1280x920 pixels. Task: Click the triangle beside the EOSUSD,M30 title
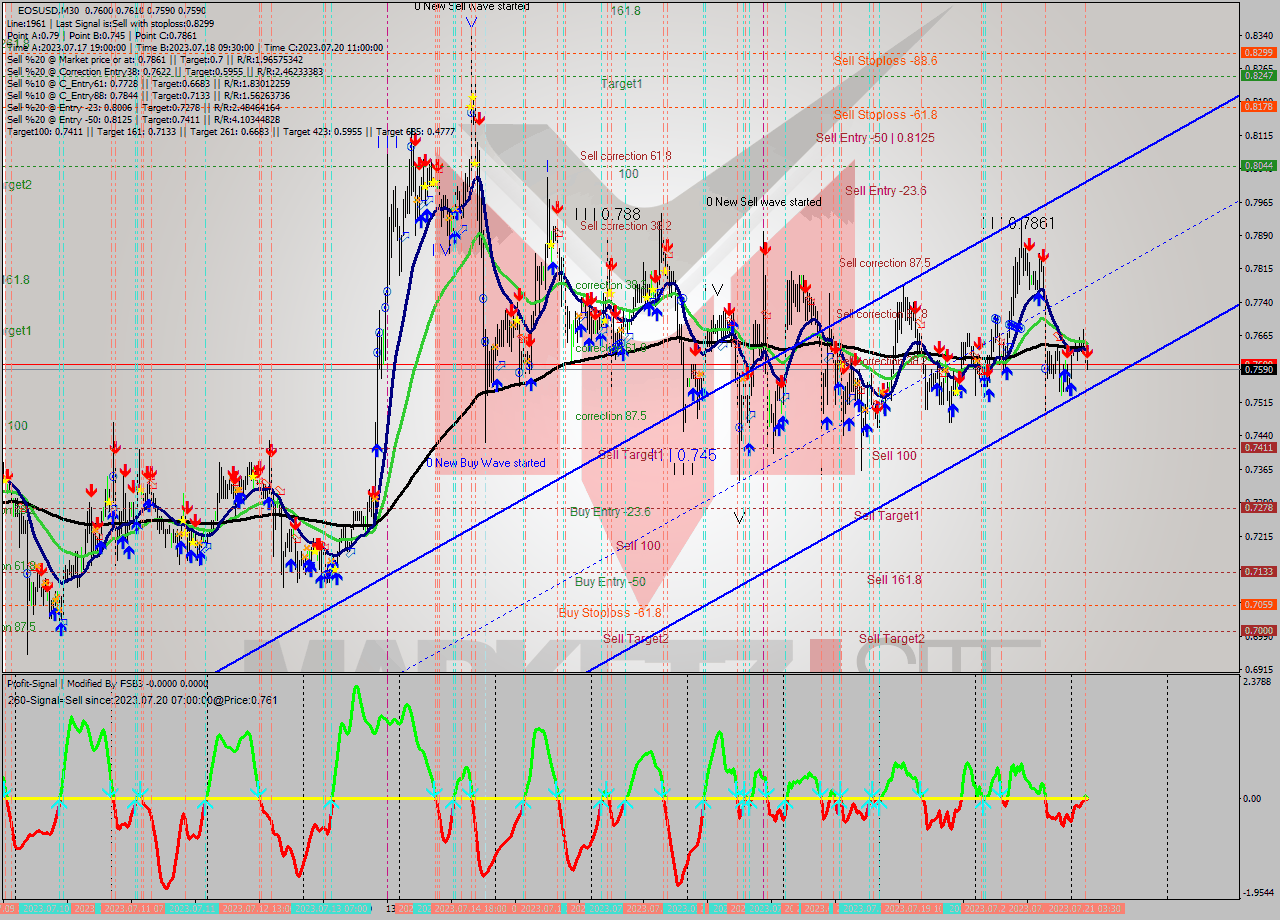[x=9, y=9]
